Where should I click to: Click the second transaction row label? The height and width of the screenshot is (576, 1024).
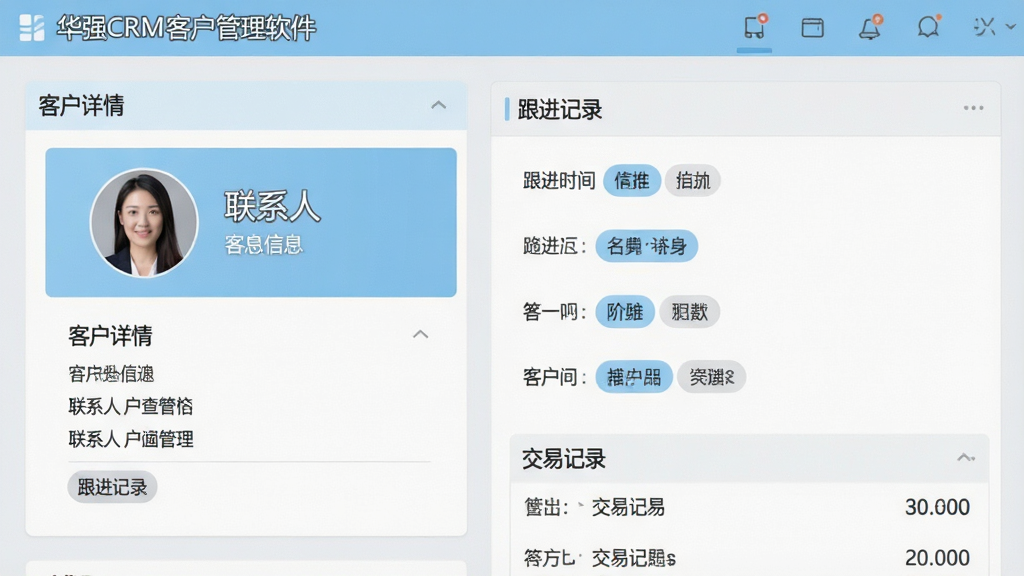(x=633, y=558)
